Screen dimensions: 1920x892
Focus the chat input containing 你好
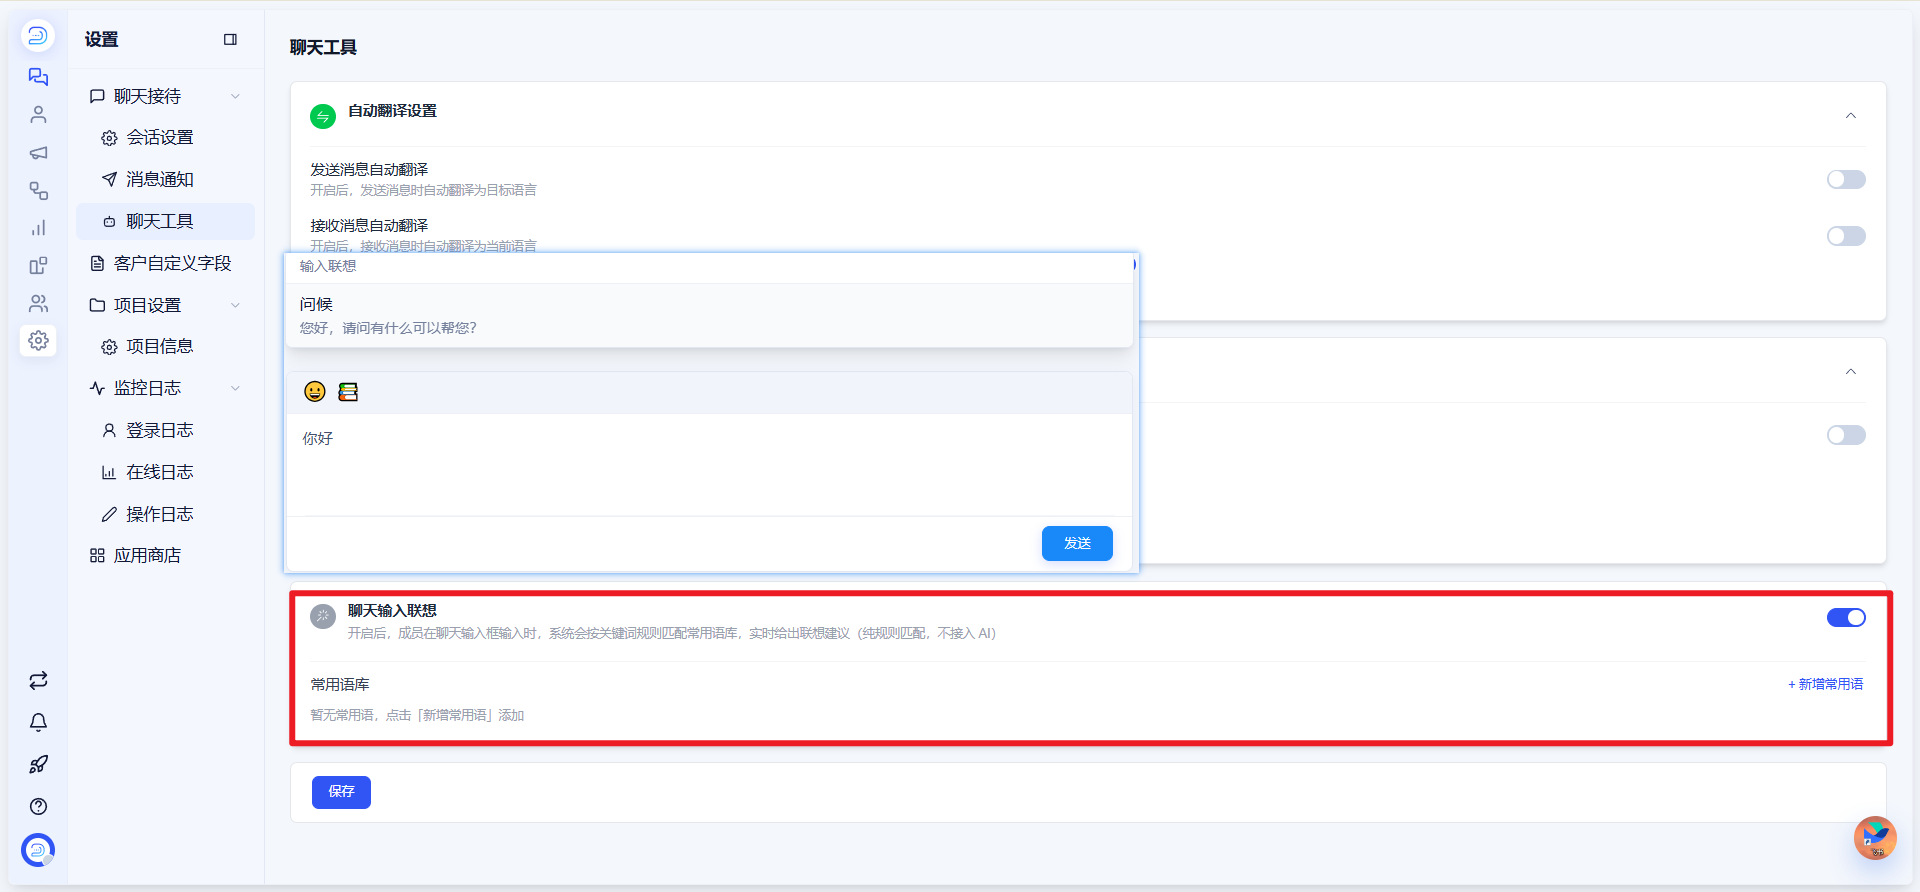coord(709,465)
